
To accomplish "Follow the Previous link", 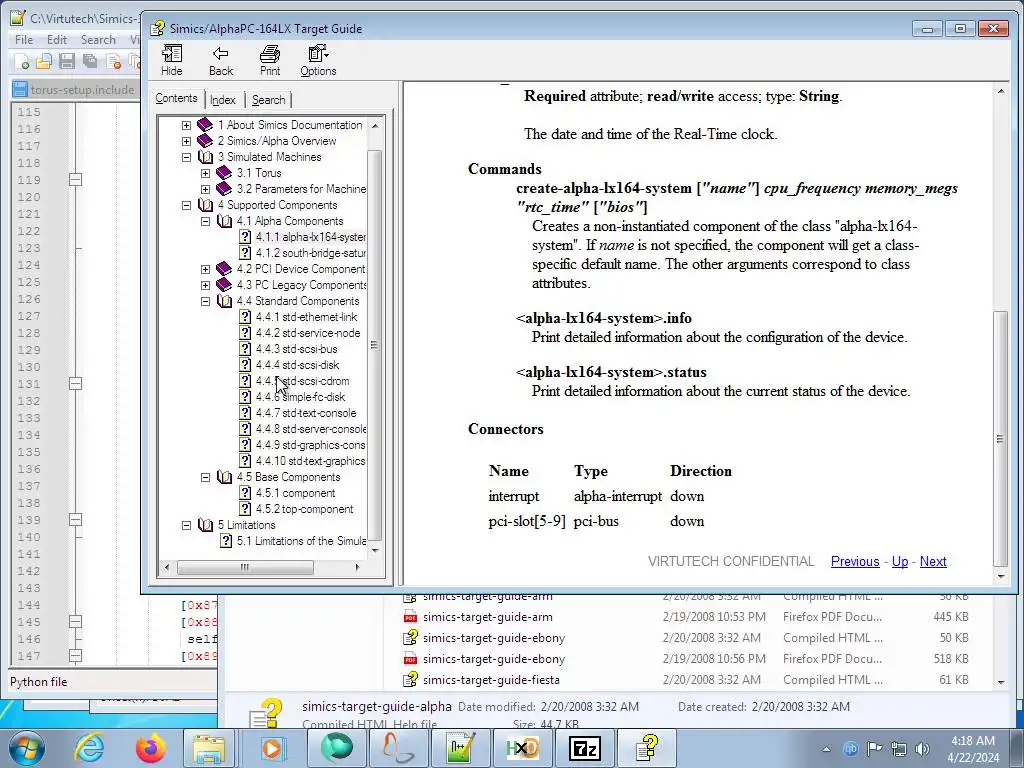I will [x=855, y=562].
